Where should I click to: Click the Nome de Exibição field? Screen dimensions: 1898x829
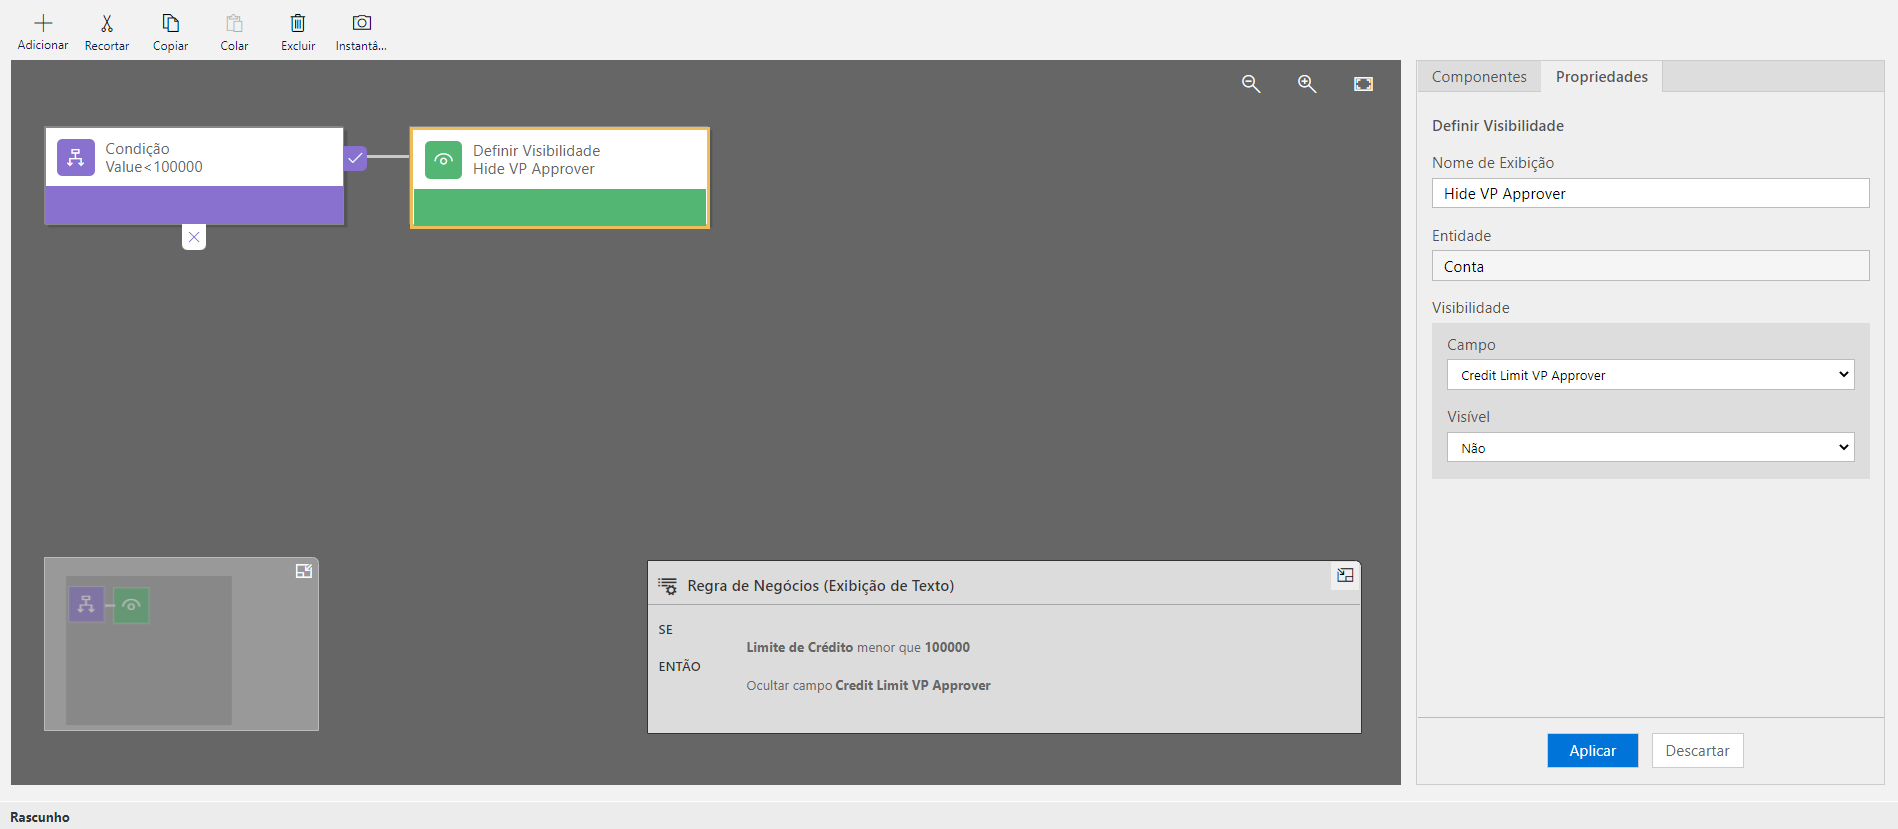1650,193
